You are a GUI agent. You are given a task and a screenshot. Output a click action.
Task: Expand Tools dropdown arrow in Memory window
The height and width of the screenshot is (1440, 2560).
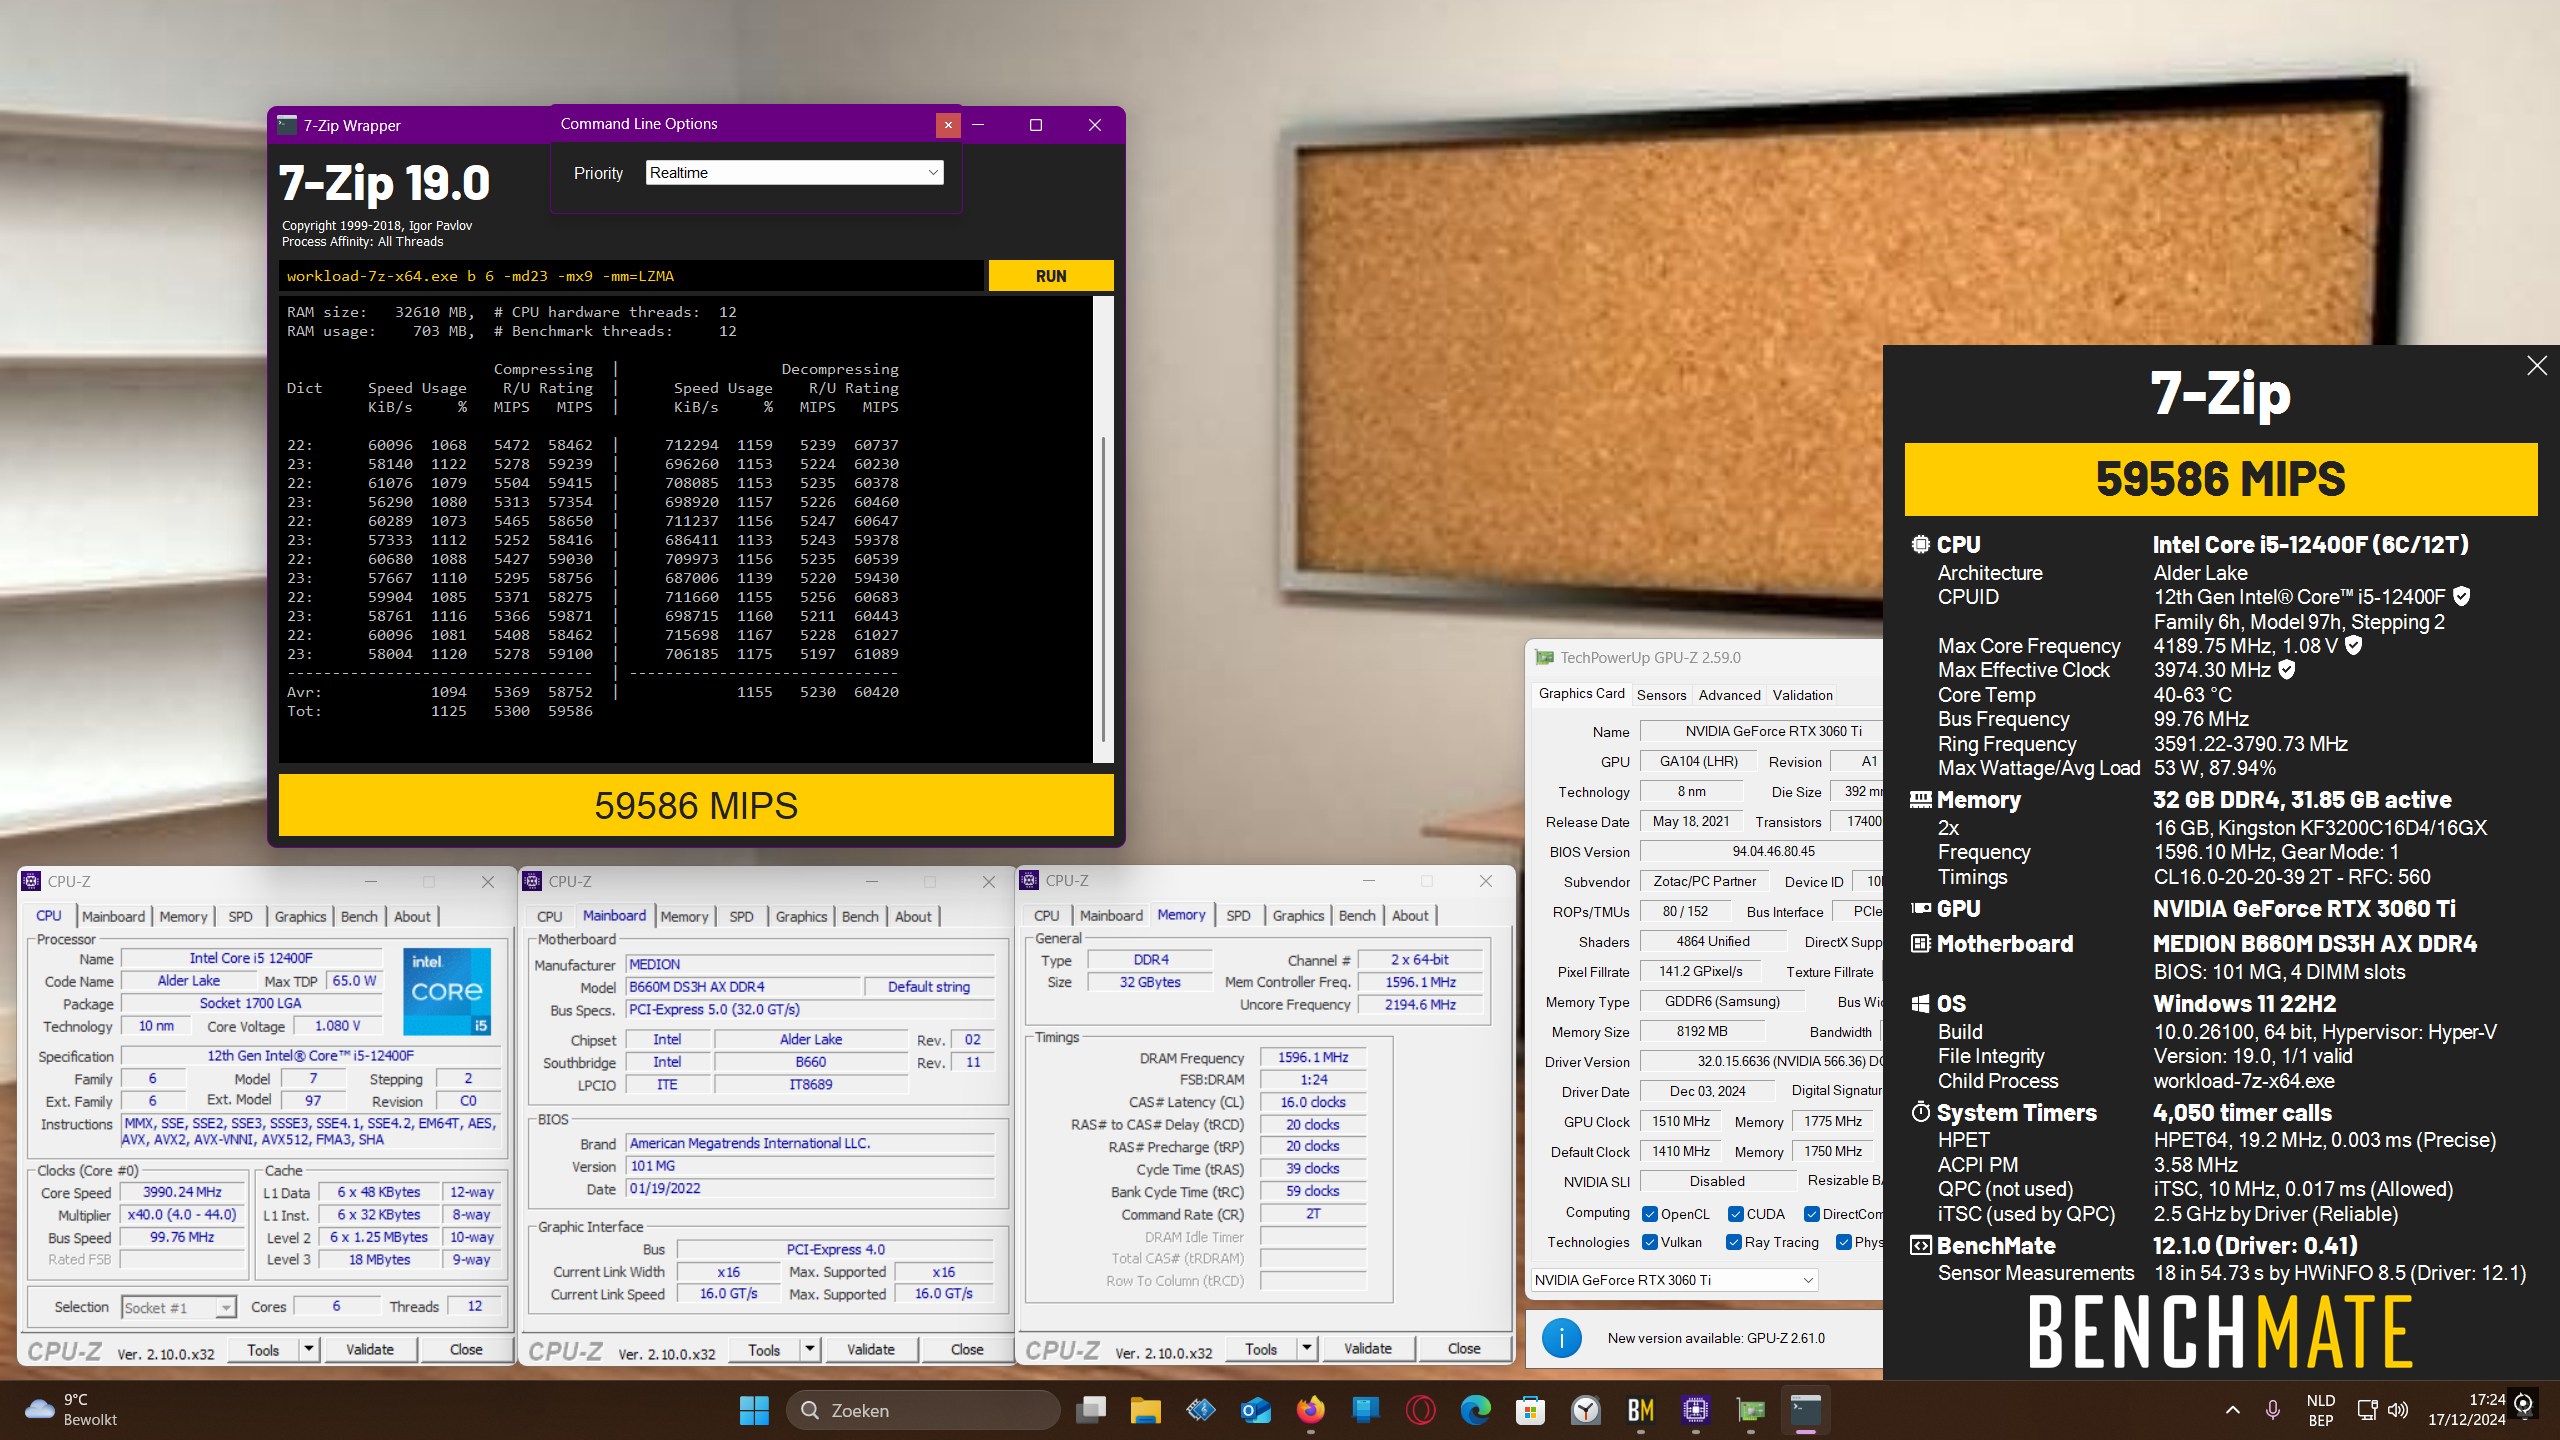pyautogui.click(x=1306, y=1349)
